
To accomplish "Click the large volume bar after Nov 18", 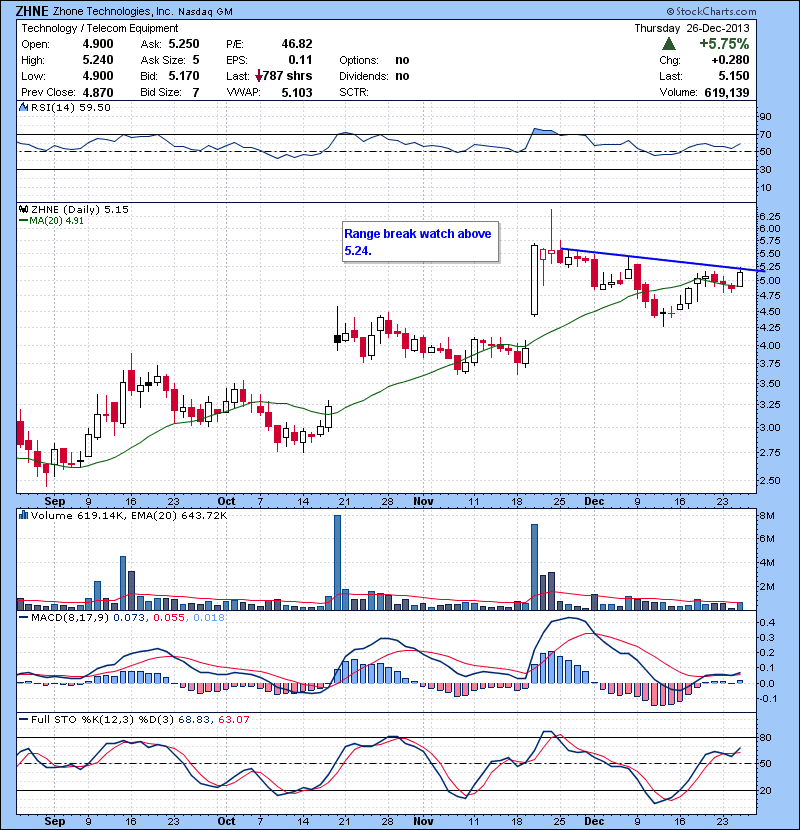I will [534, 567].
